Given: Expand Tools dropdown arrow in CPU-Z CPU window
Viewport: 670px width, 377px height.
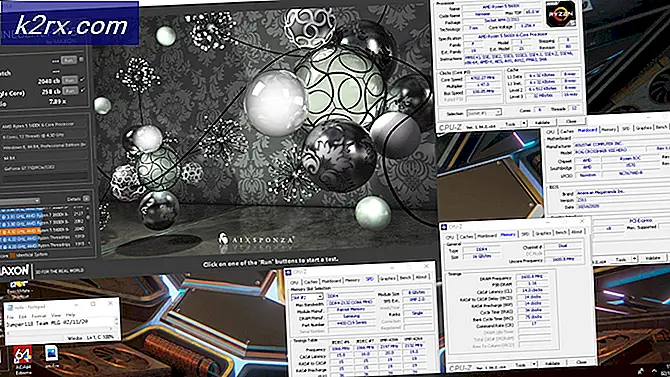Looking at the screenshot, I should pos(524,124).
